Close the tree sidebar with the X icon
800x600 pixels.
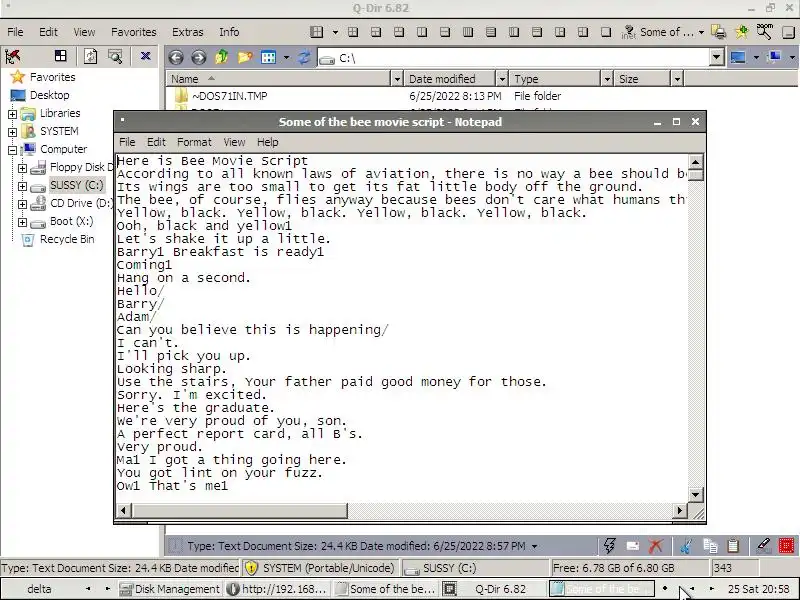[145, 56]
